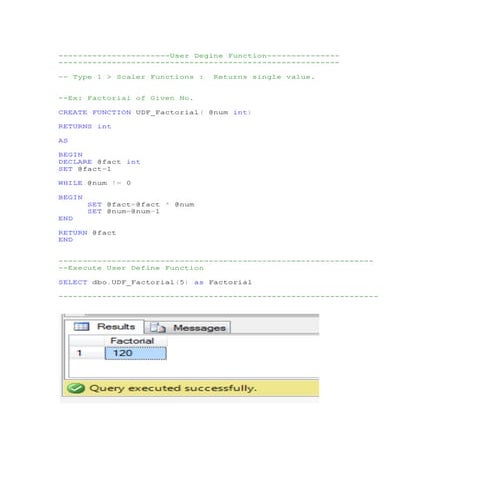
Task: Click the RETURNS int line
Action: pyautogui.click(x=85, y=126)
